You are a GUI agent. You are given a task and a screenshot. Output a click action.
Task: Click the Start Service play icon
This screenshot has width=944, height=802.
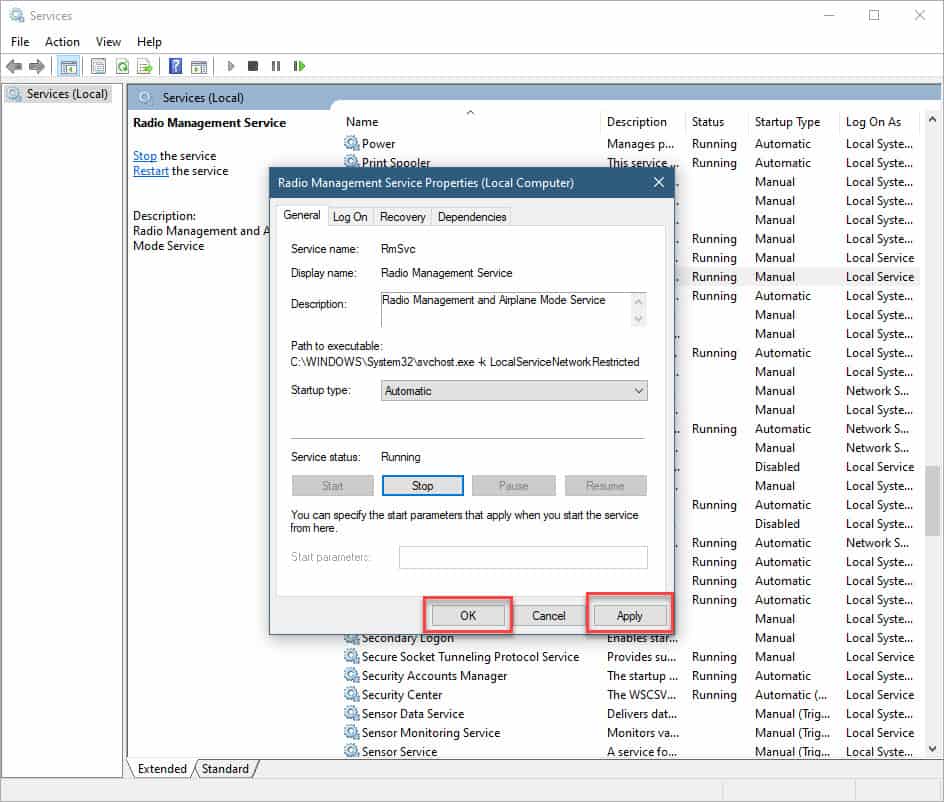[231, 66]
